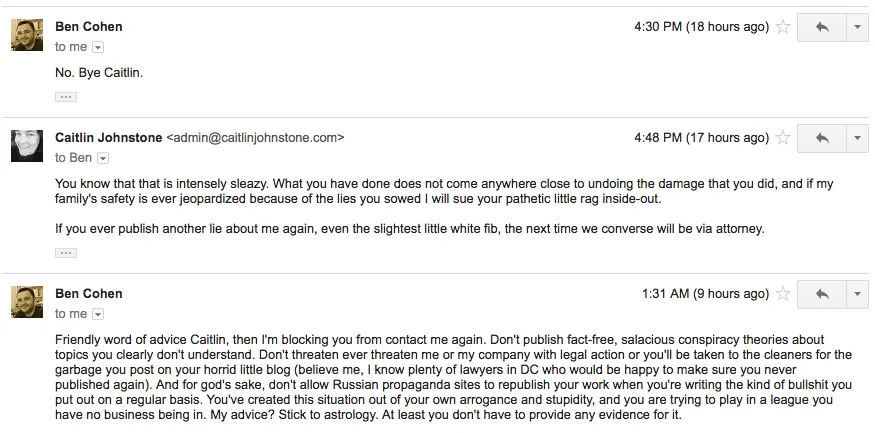Star the 4:48 PM message from Caitlin
The height and width of the screenshot is (433, 875).
point(783,137)
